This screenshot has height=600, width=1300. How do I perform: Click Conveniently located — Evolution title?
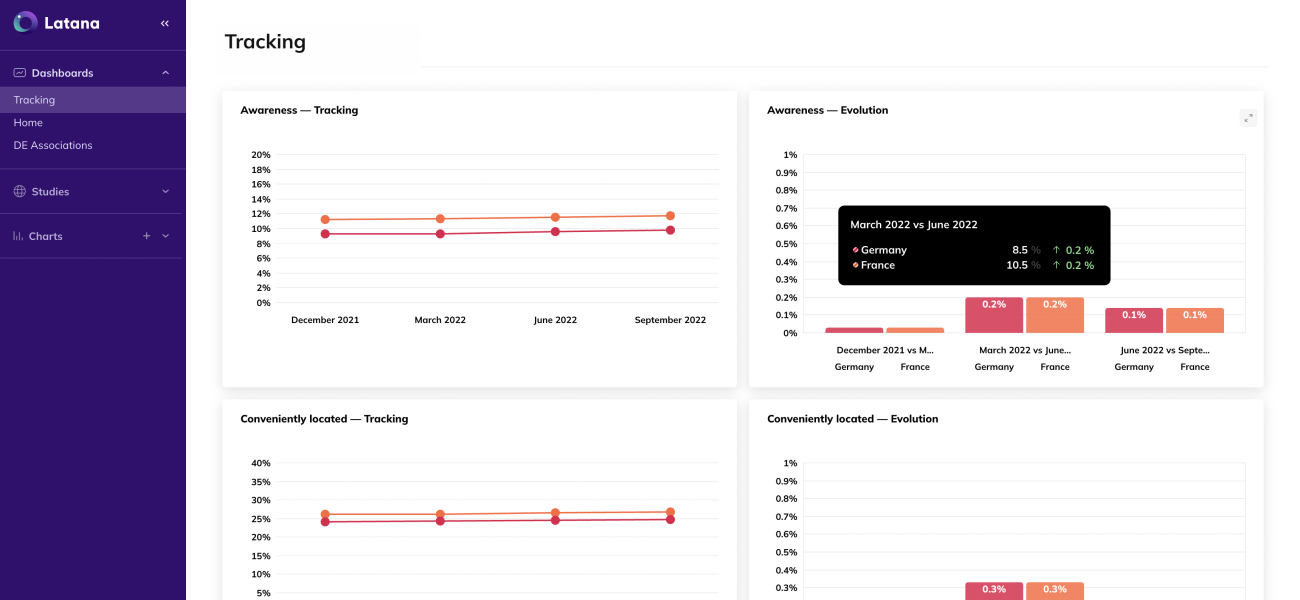[x=852, y=419]
